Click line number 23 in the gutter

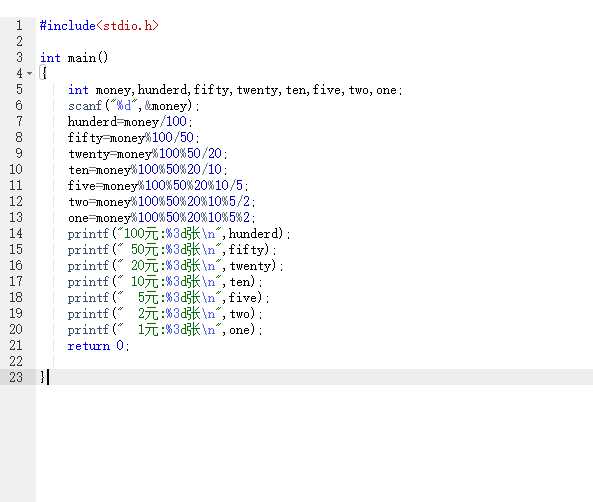pyautogui.click(x=16, y=377)
